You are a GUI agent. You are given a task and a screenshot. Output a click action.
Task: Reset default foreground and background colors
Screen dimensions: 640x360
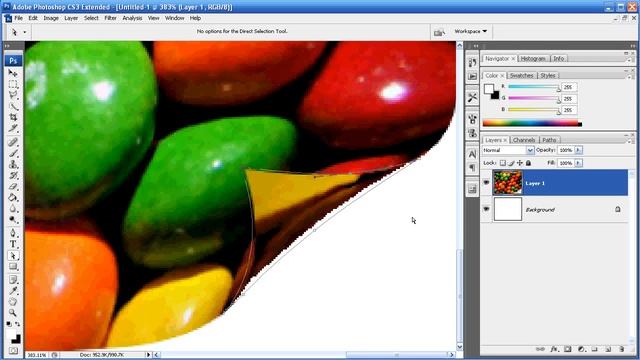(x=9, y=324)
